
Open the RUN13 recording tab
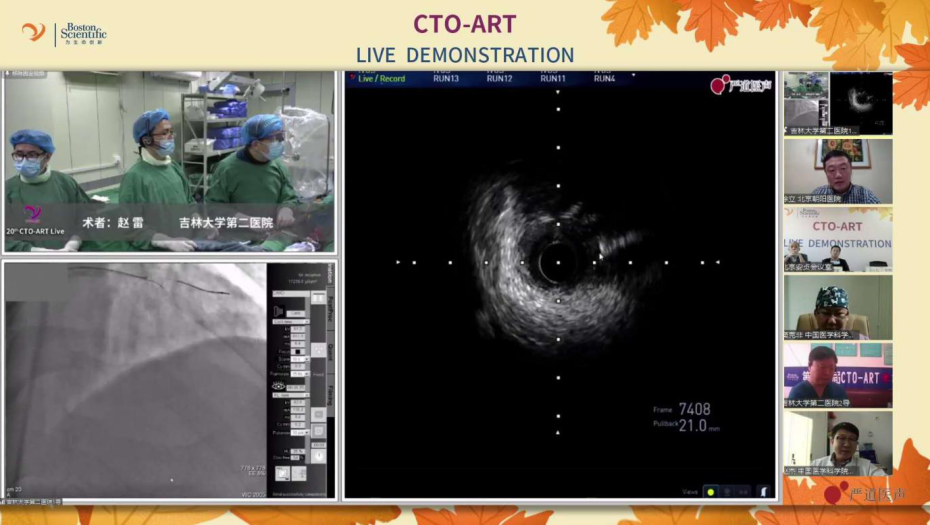click(x=446, y=78)
